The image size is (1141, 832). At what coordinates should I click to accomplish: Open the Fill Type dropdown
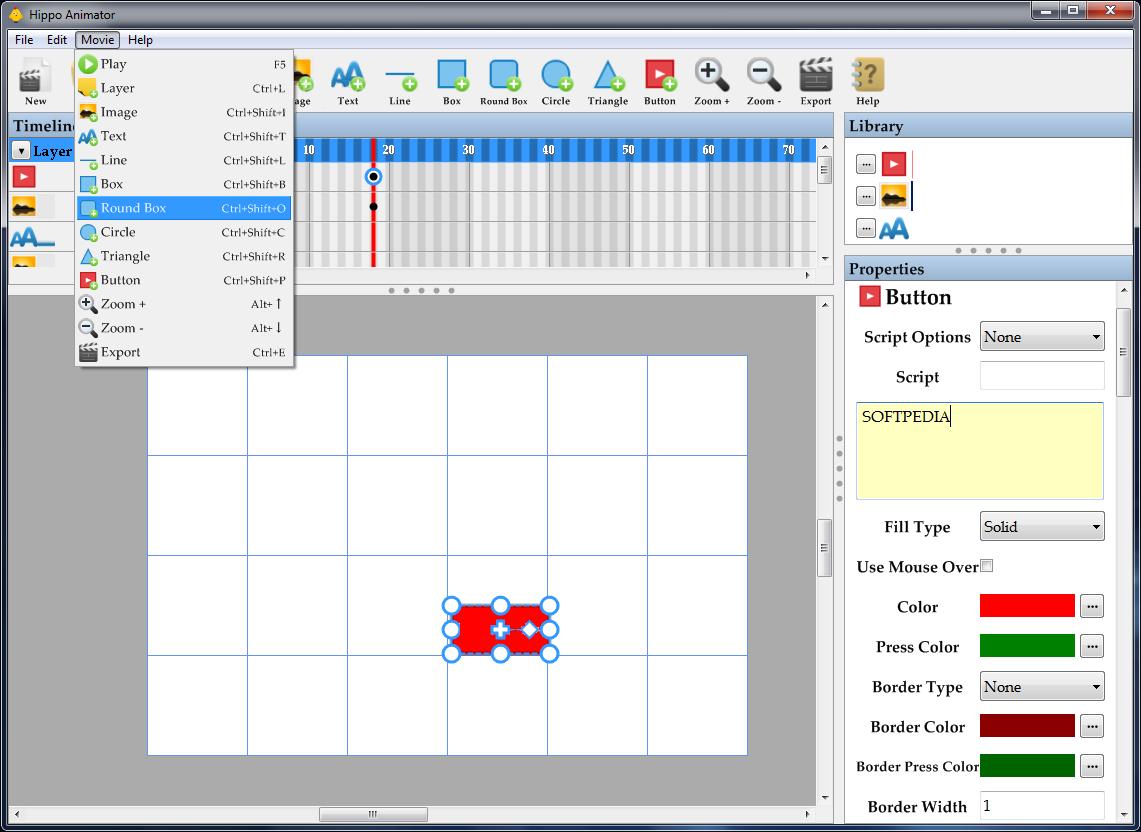point(1042,527)
